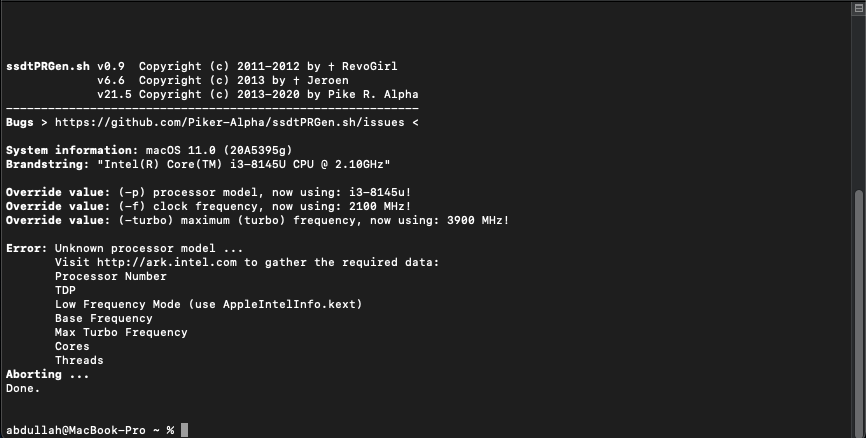Click the ssdtPRGen.sh script name heading

tap(47, 66)
